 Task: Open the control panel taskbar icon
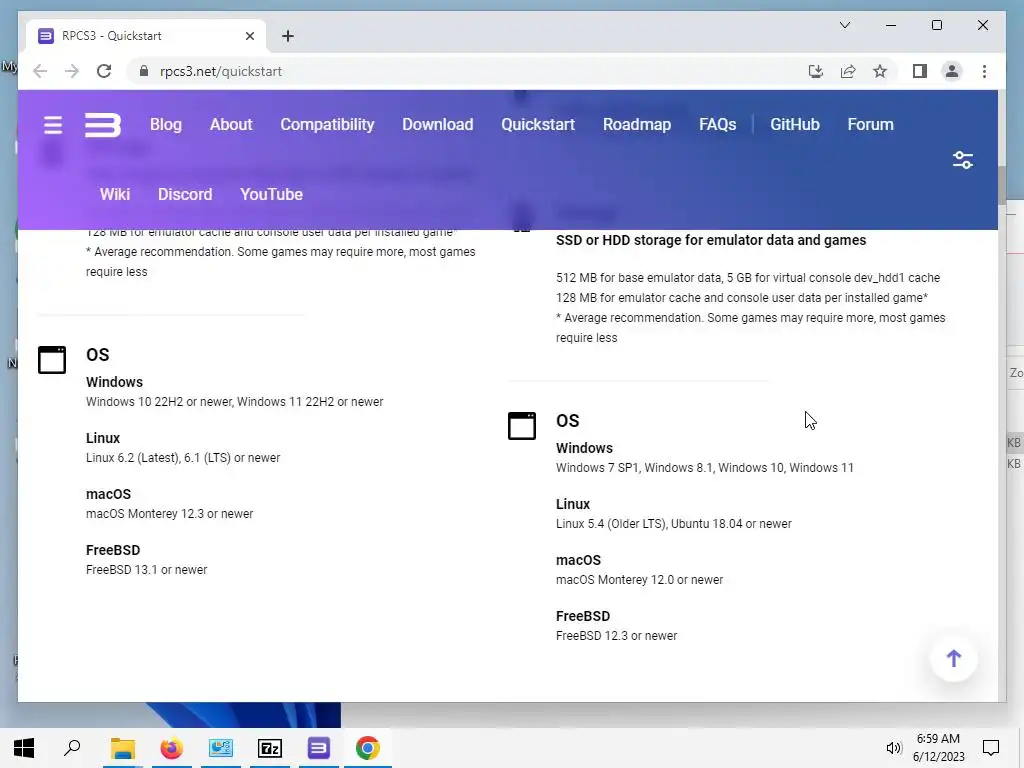221,748
